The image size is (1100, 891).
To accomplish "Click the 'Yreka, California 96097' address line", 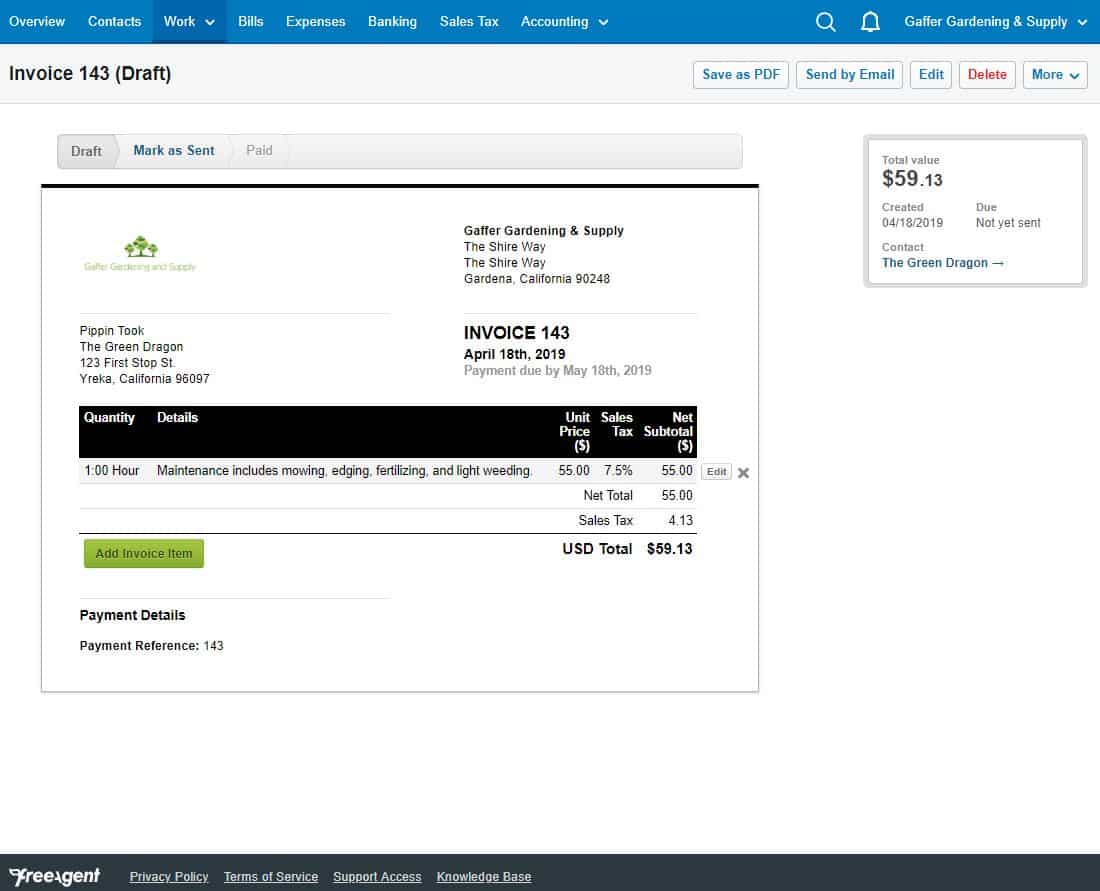I will (145, 379).
